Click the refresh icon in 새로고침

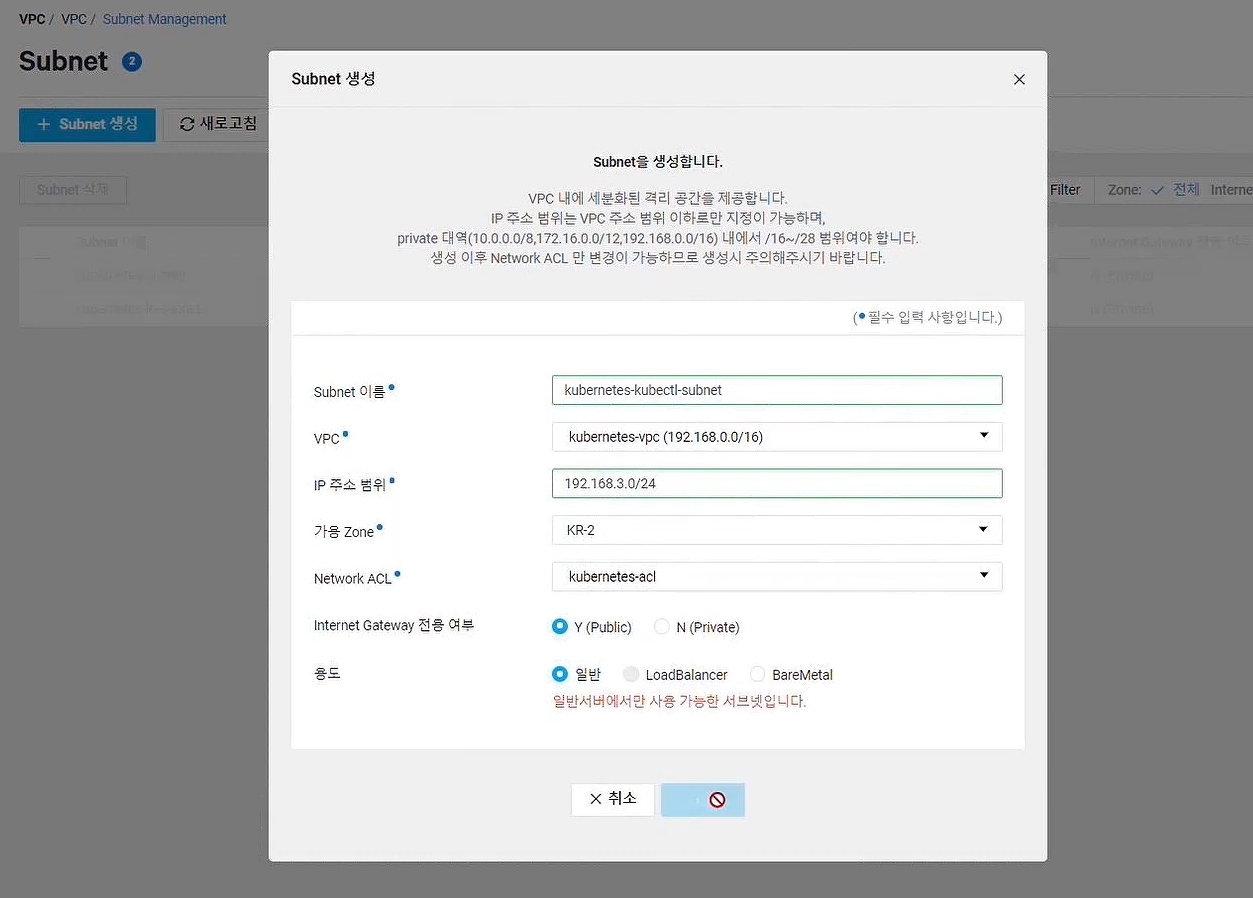click(187, 124)
